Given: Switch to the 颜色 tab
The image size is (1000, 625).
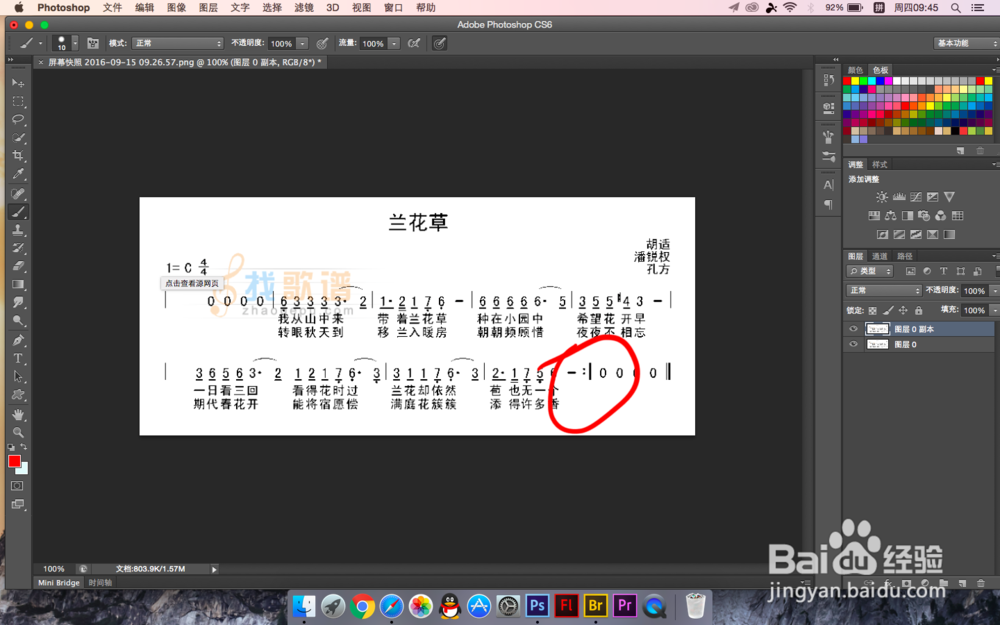Looking at the screenshot, I should tap(855, 70).
